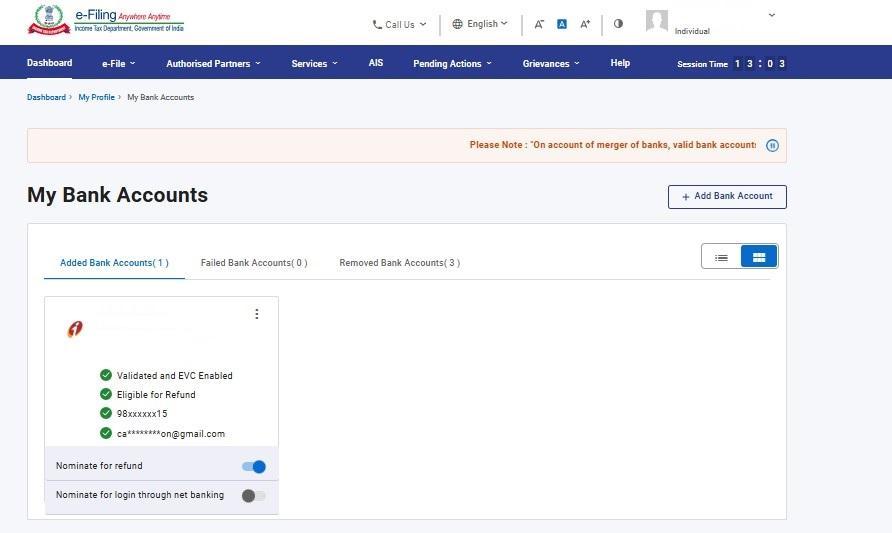Select the default font size A icon
Screen dimensions: 892x533
point(562,24)
